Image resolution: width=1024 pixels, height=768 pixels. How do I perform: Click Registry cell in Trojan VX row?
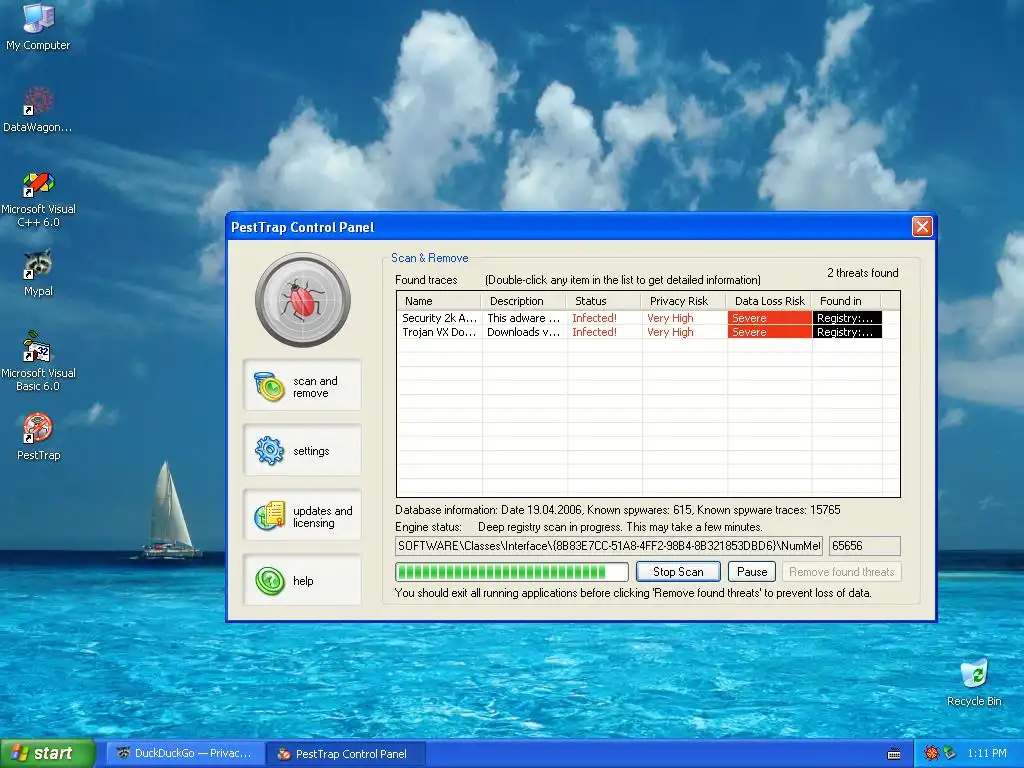coord(847,332)
